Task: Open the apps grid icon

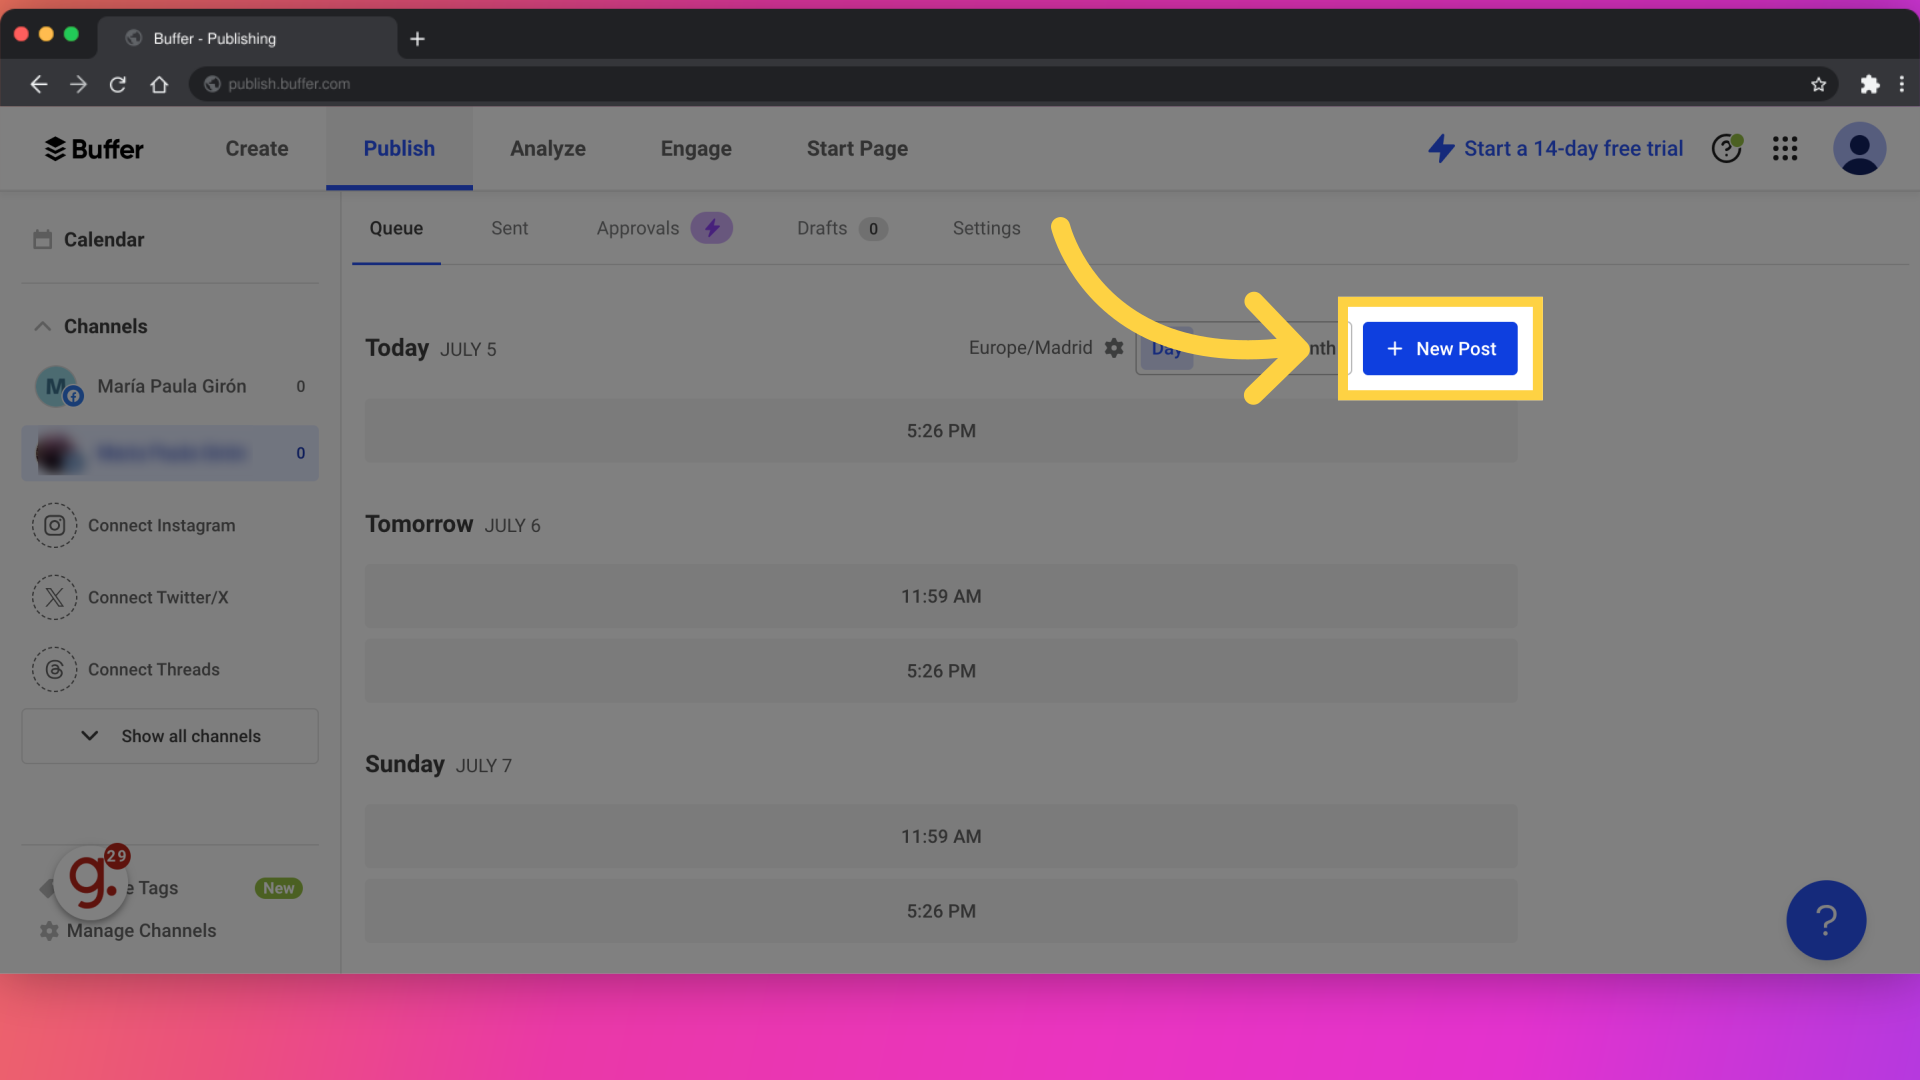Action: [x=1785, y=149]
